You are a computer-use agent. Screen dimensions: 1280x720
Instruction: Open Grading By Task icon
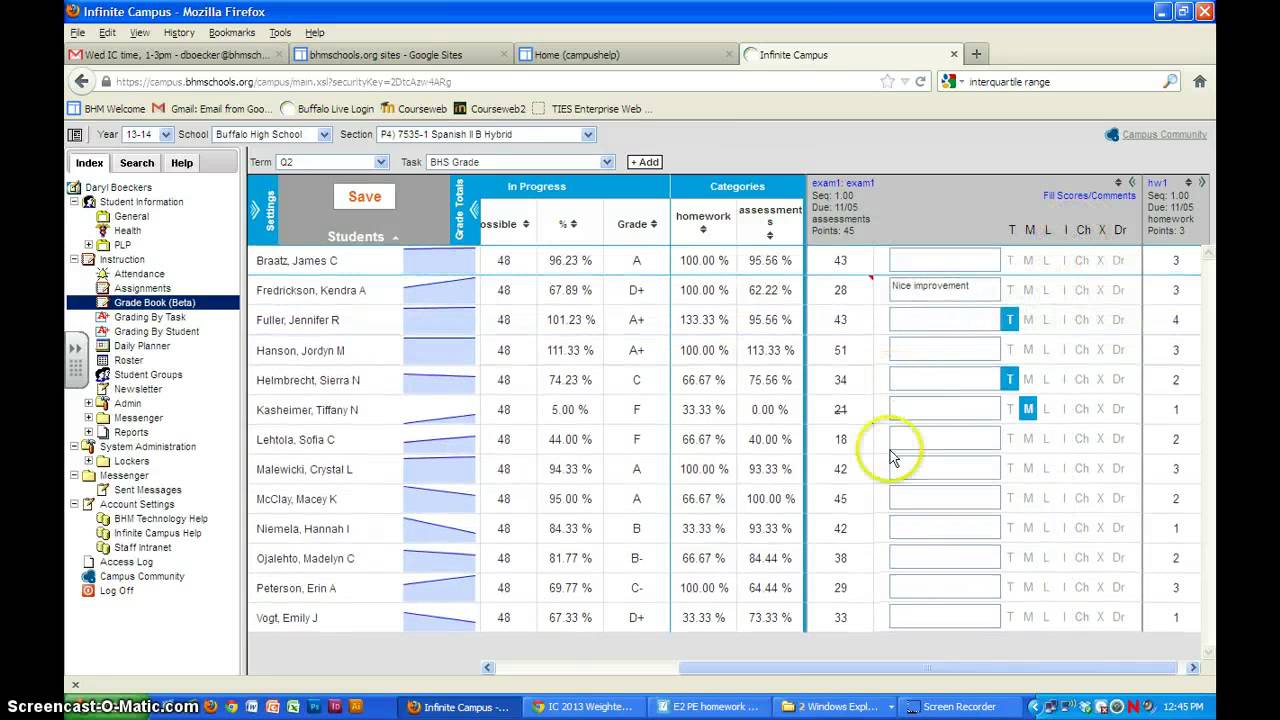click(103, 317)
